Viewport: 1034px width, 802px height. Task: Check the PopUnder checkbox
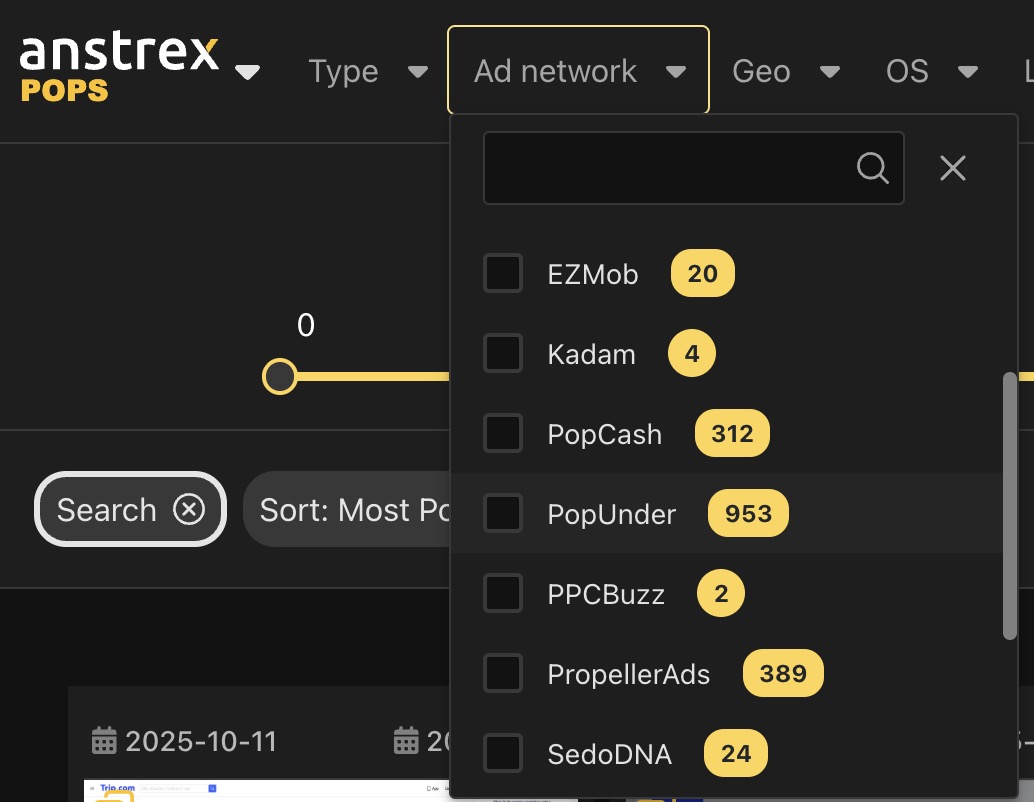(x=503, y=513)
